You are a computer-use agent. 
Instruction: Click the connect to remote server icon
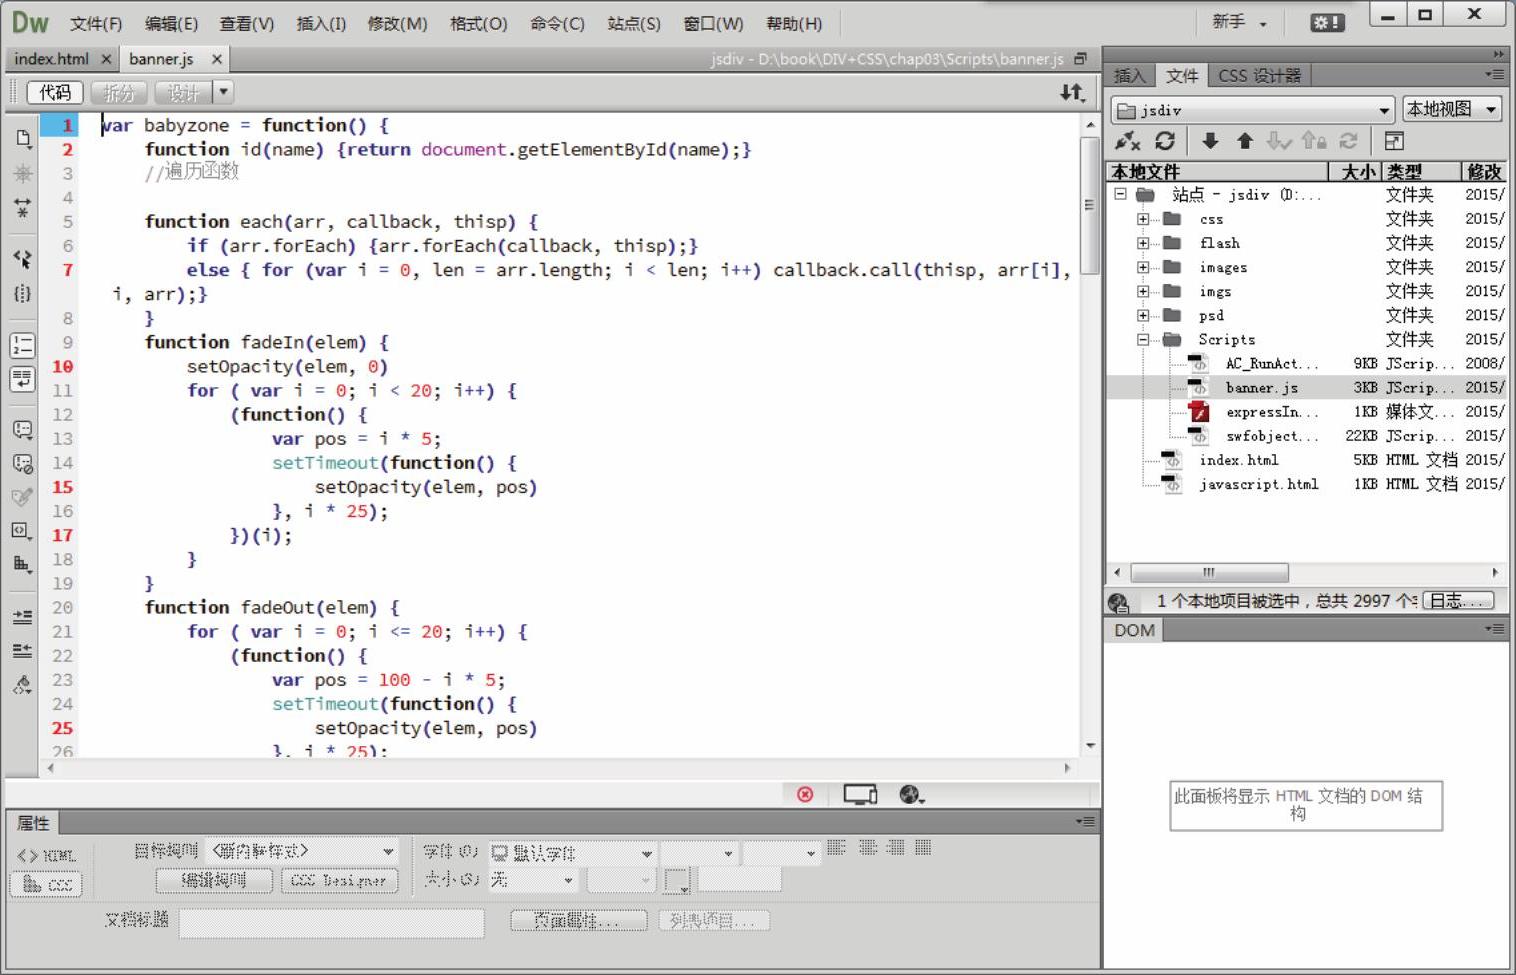click(x=1128, y=141)
